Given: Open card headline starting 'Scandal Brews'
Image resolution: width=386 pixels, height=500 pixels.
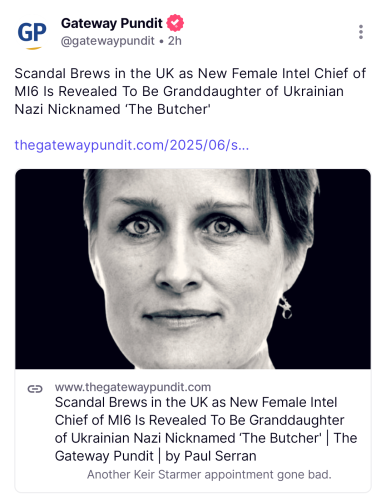Looking at the screenshot, I should (206, 429).
